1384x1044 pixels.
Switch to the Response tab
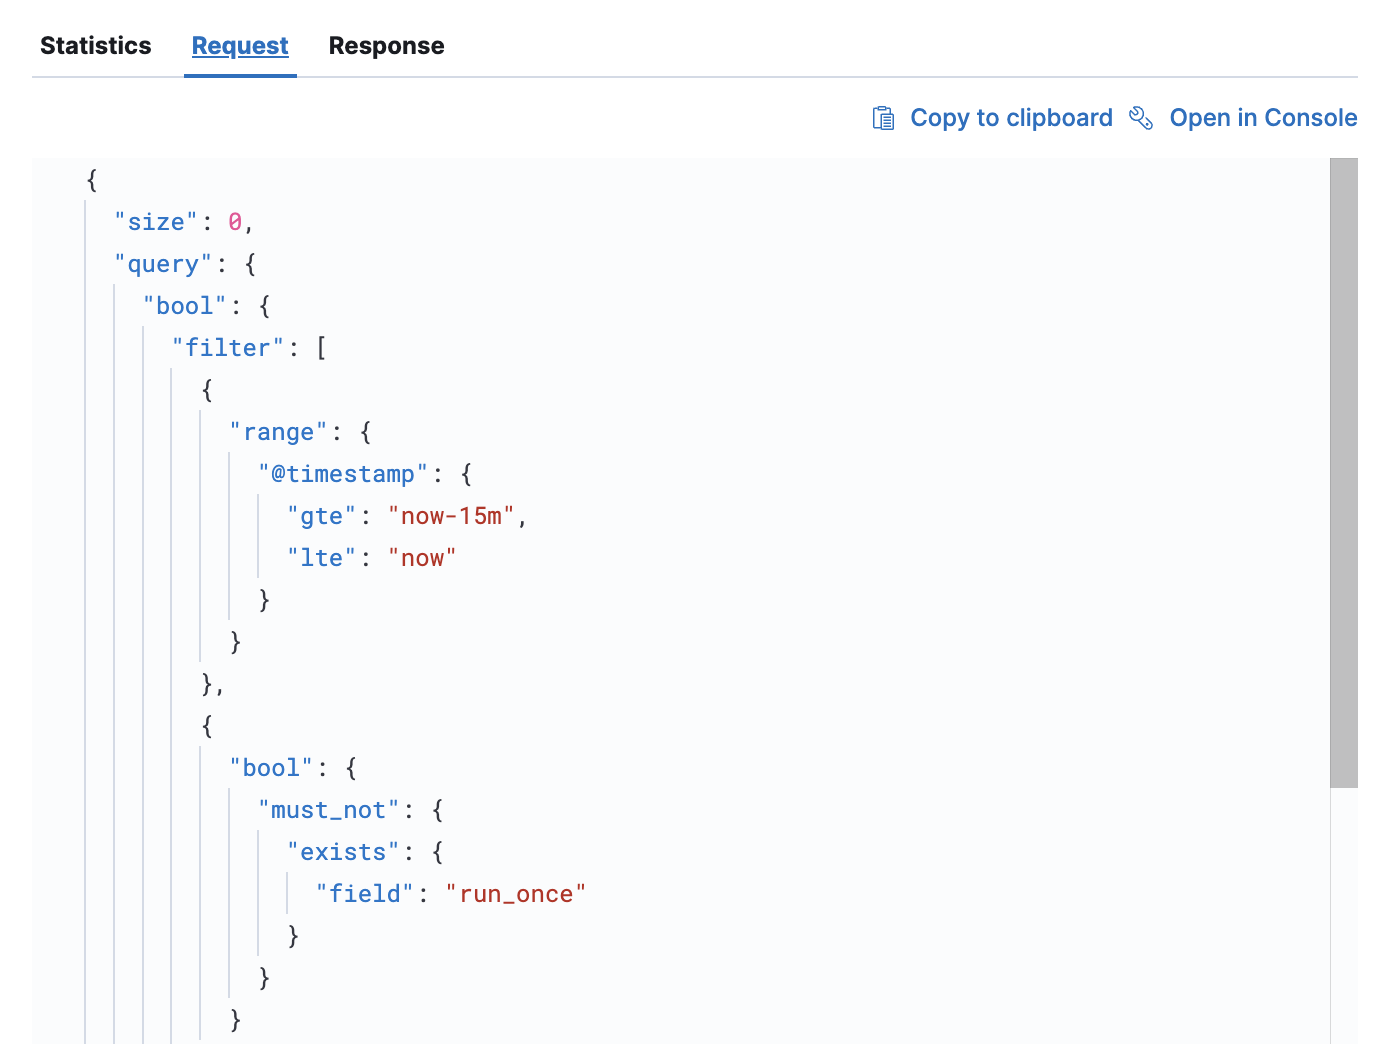[x=386, y=45]
